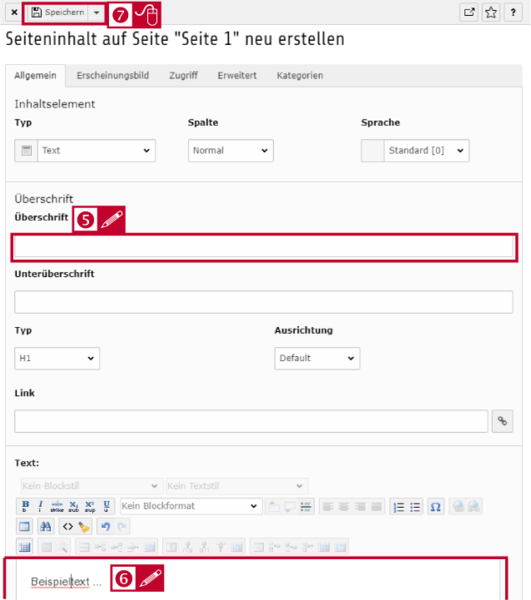
Task: Apply italic formatting in the text editor
Action: click(40, 506)
